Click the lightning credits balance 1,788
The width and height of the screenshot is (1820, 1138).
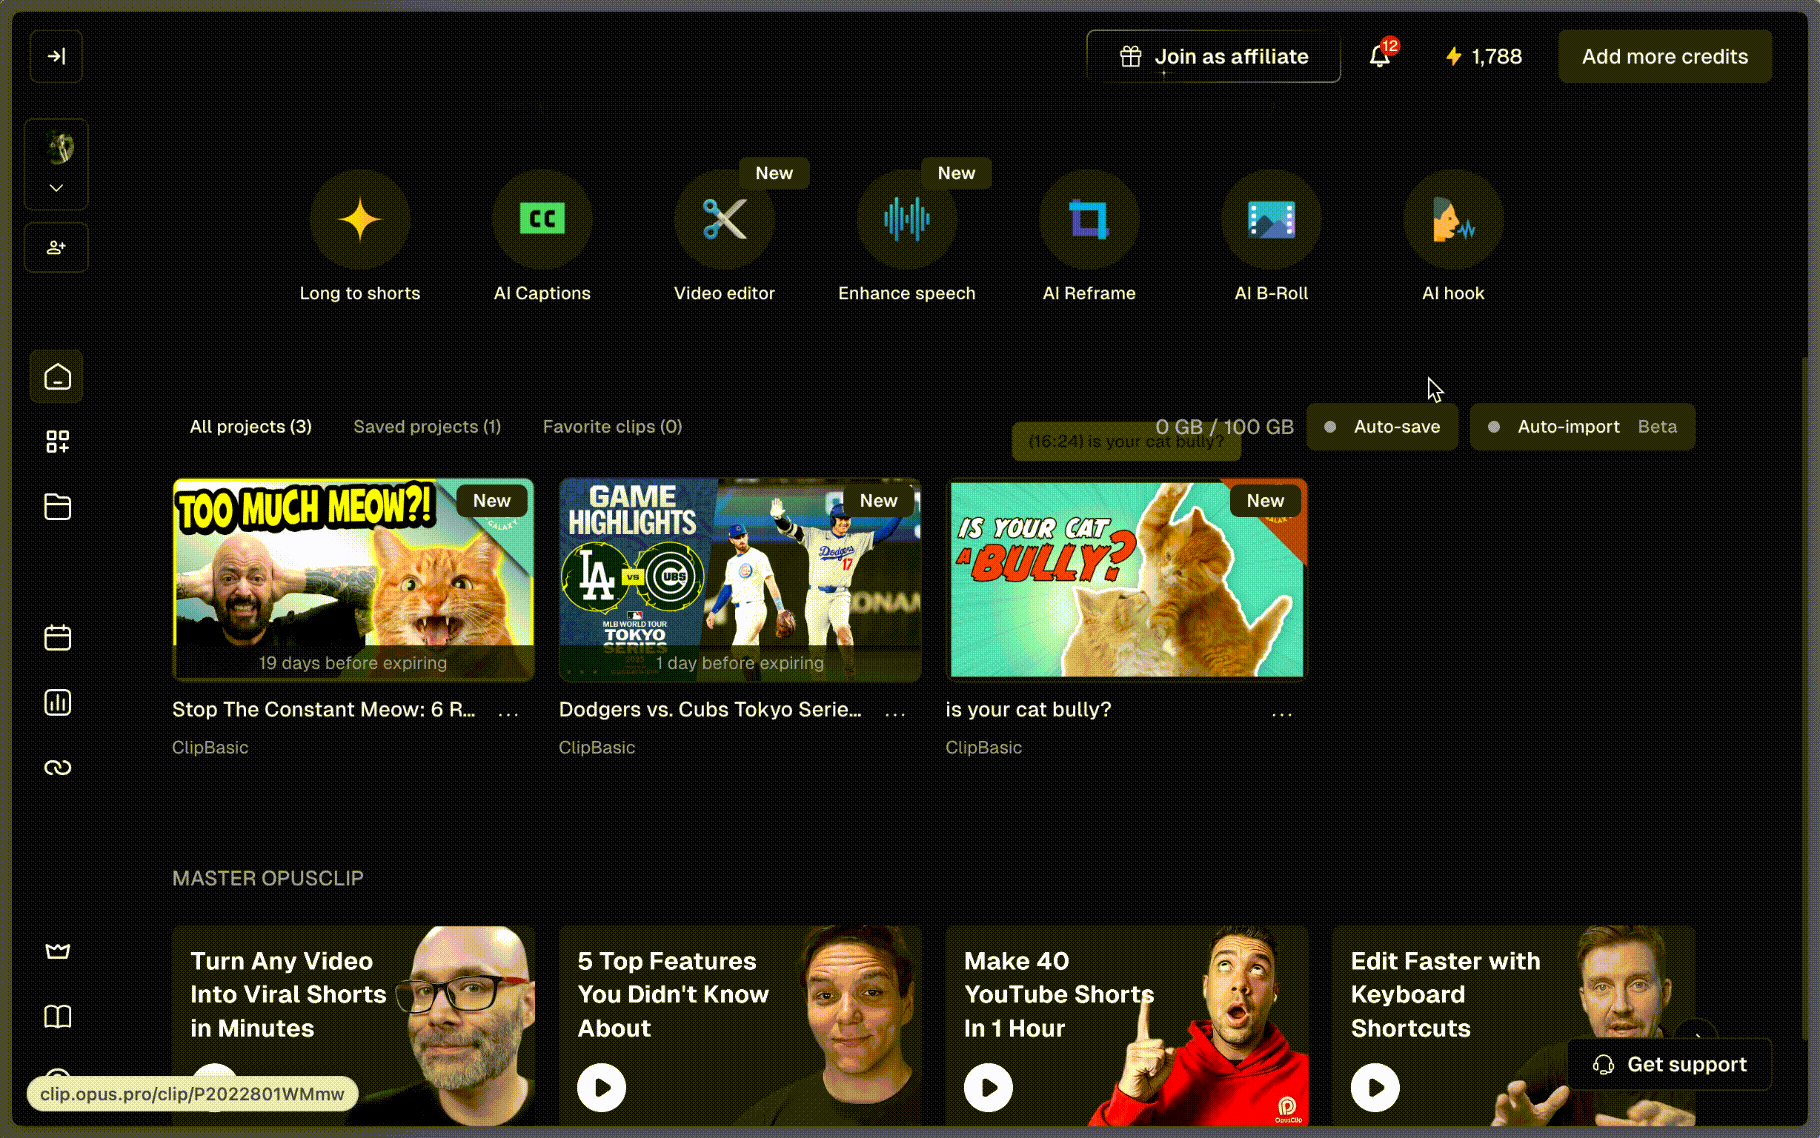click(x=1484, y=56)
